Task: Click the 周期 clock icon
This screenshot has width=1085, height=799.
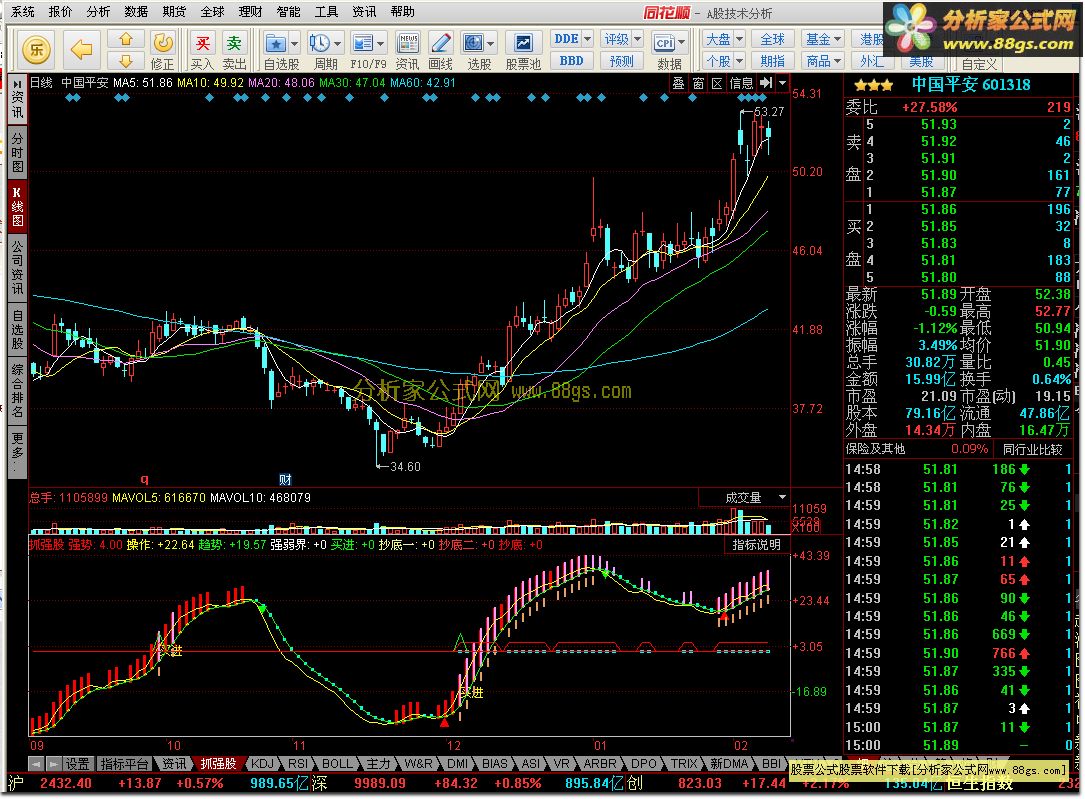Action: [319, 43]
